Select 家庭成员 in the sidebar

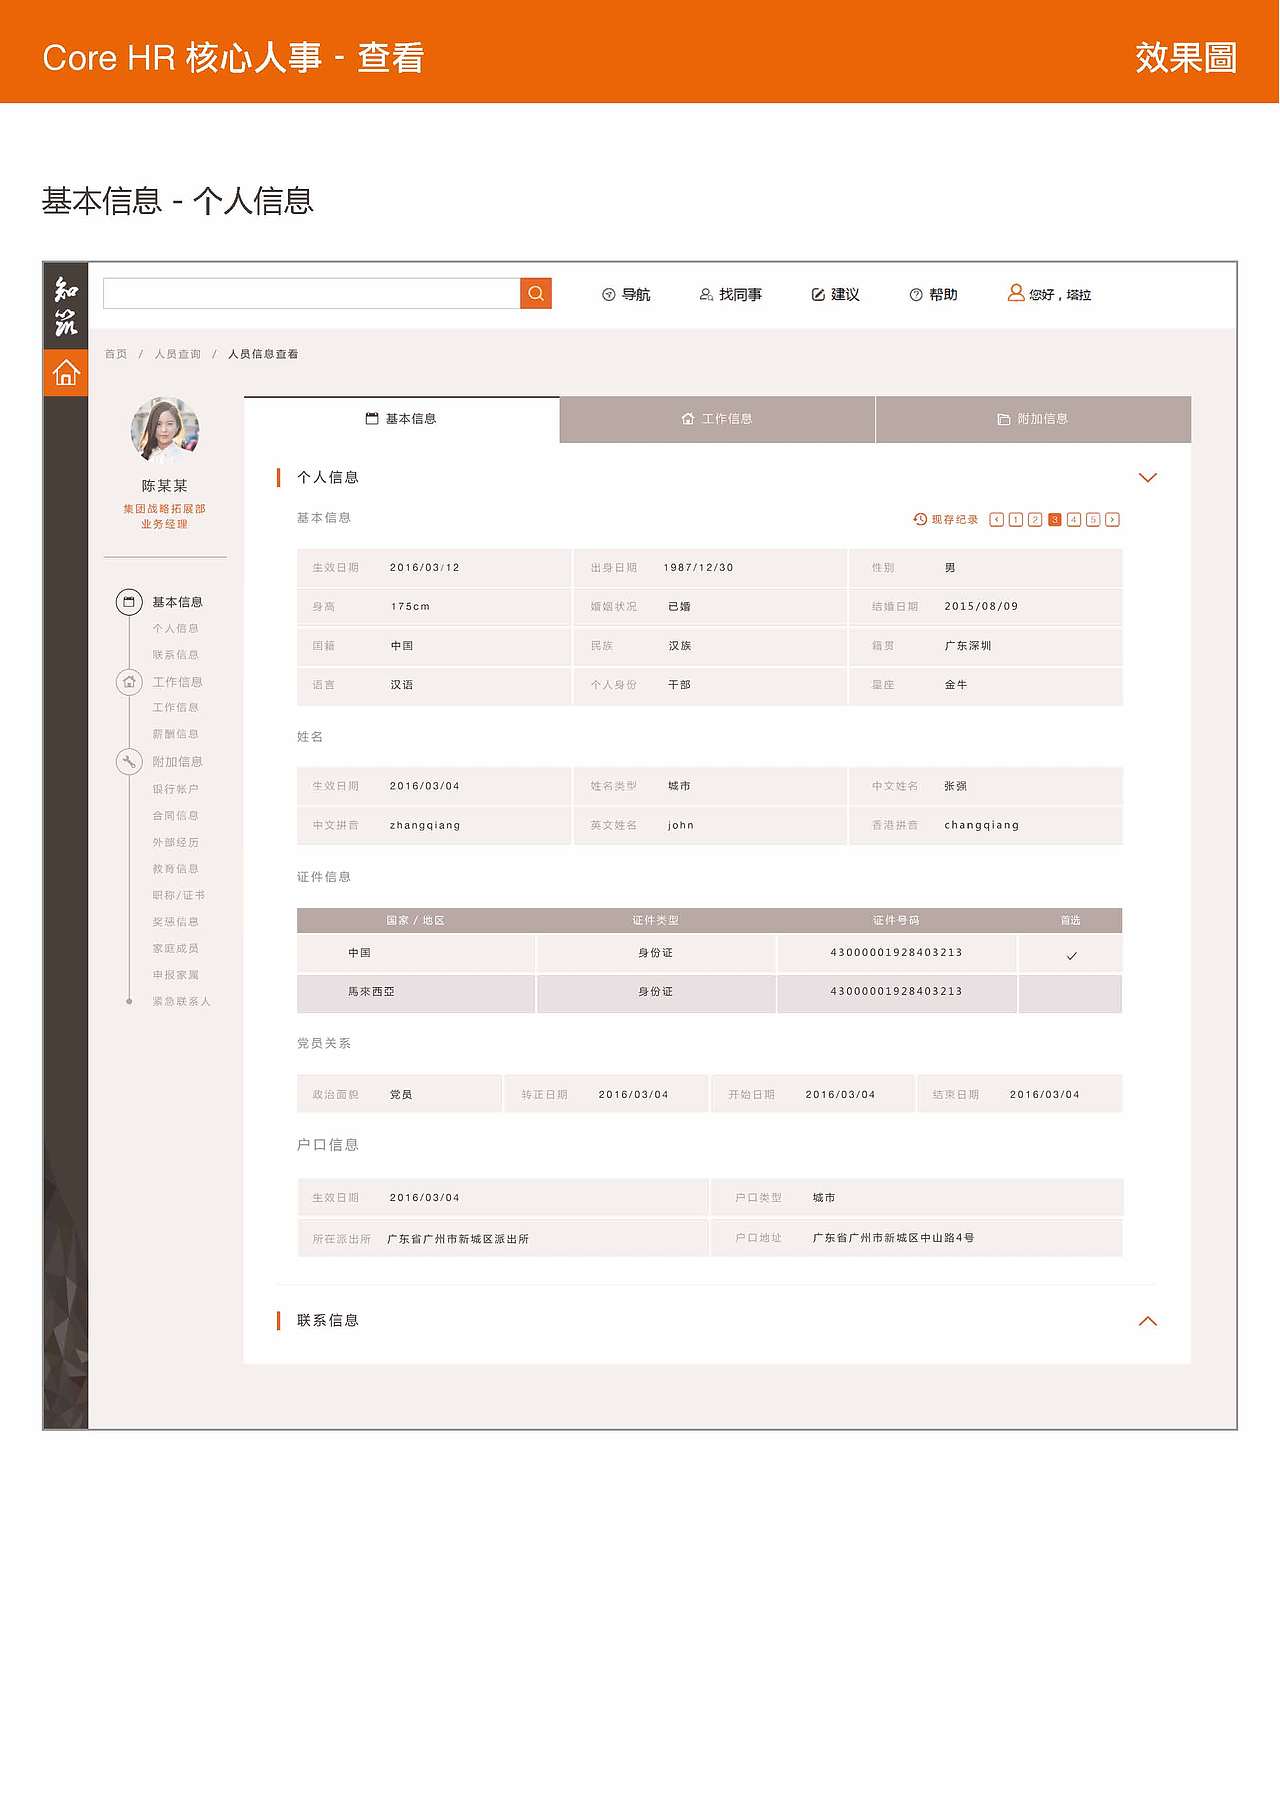point(176,949)
